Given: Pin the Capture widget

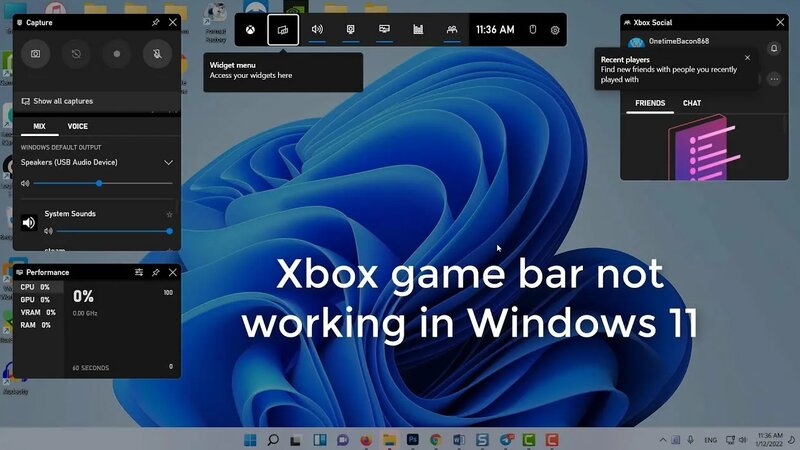Looking at the screenshot, I should point(156,22).
